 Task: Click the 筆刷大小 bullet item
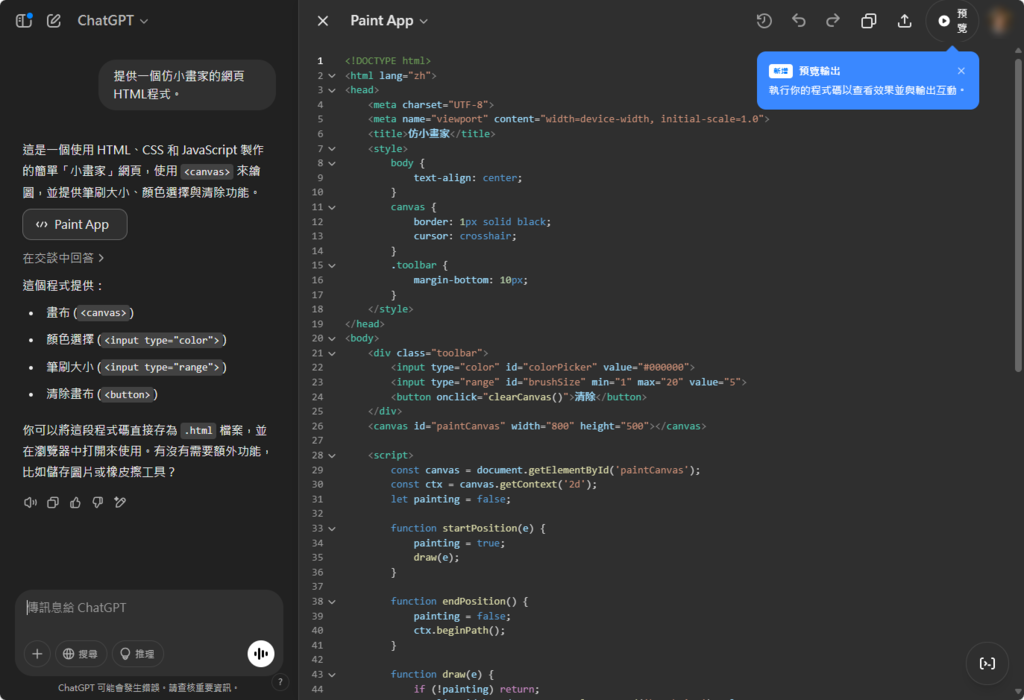[136, 368]
